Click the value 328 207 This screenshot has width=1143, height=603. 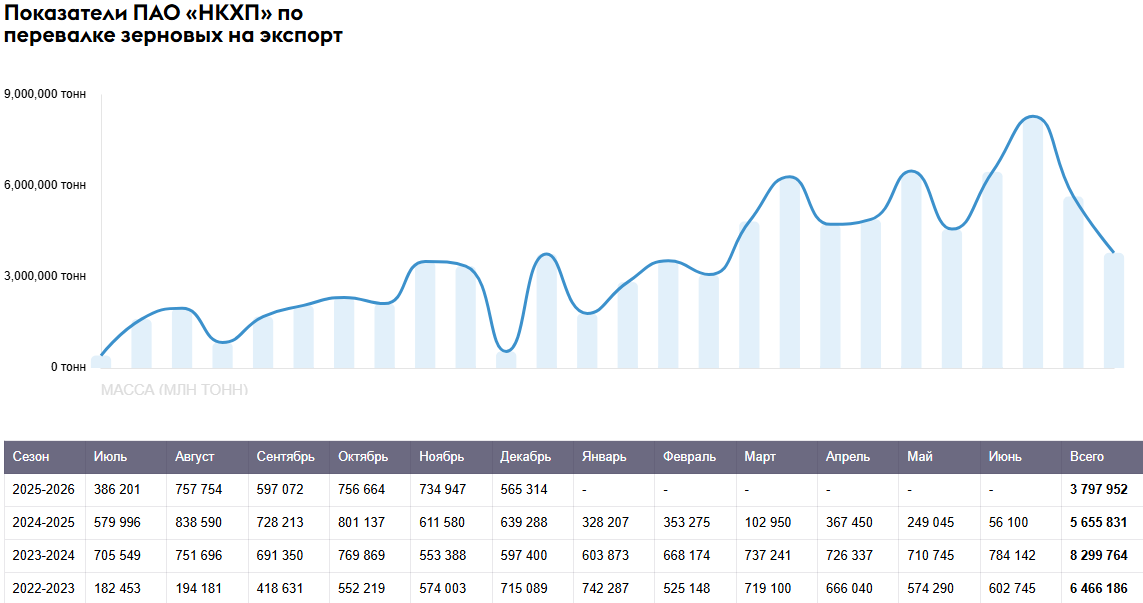605,522
